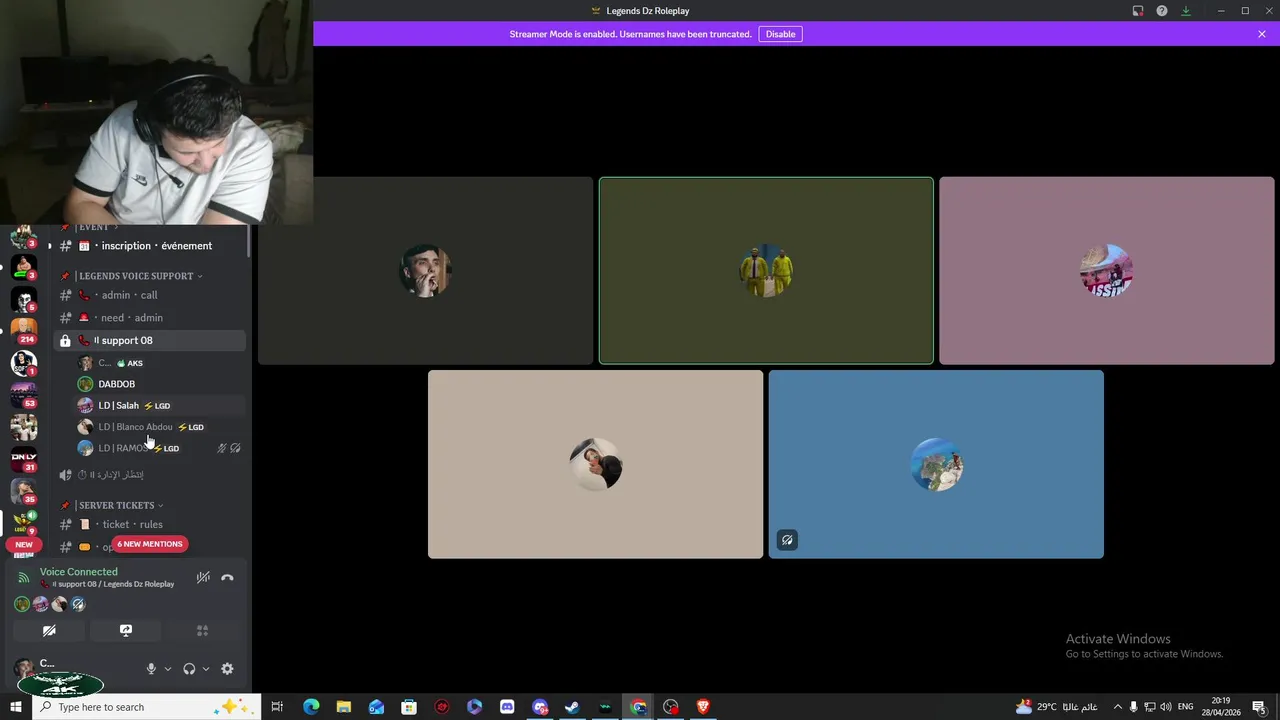The height and width of the screenshot is (720, 1280).
Task: Open the ENG language indicator
Action: (x=1186, y=707)
